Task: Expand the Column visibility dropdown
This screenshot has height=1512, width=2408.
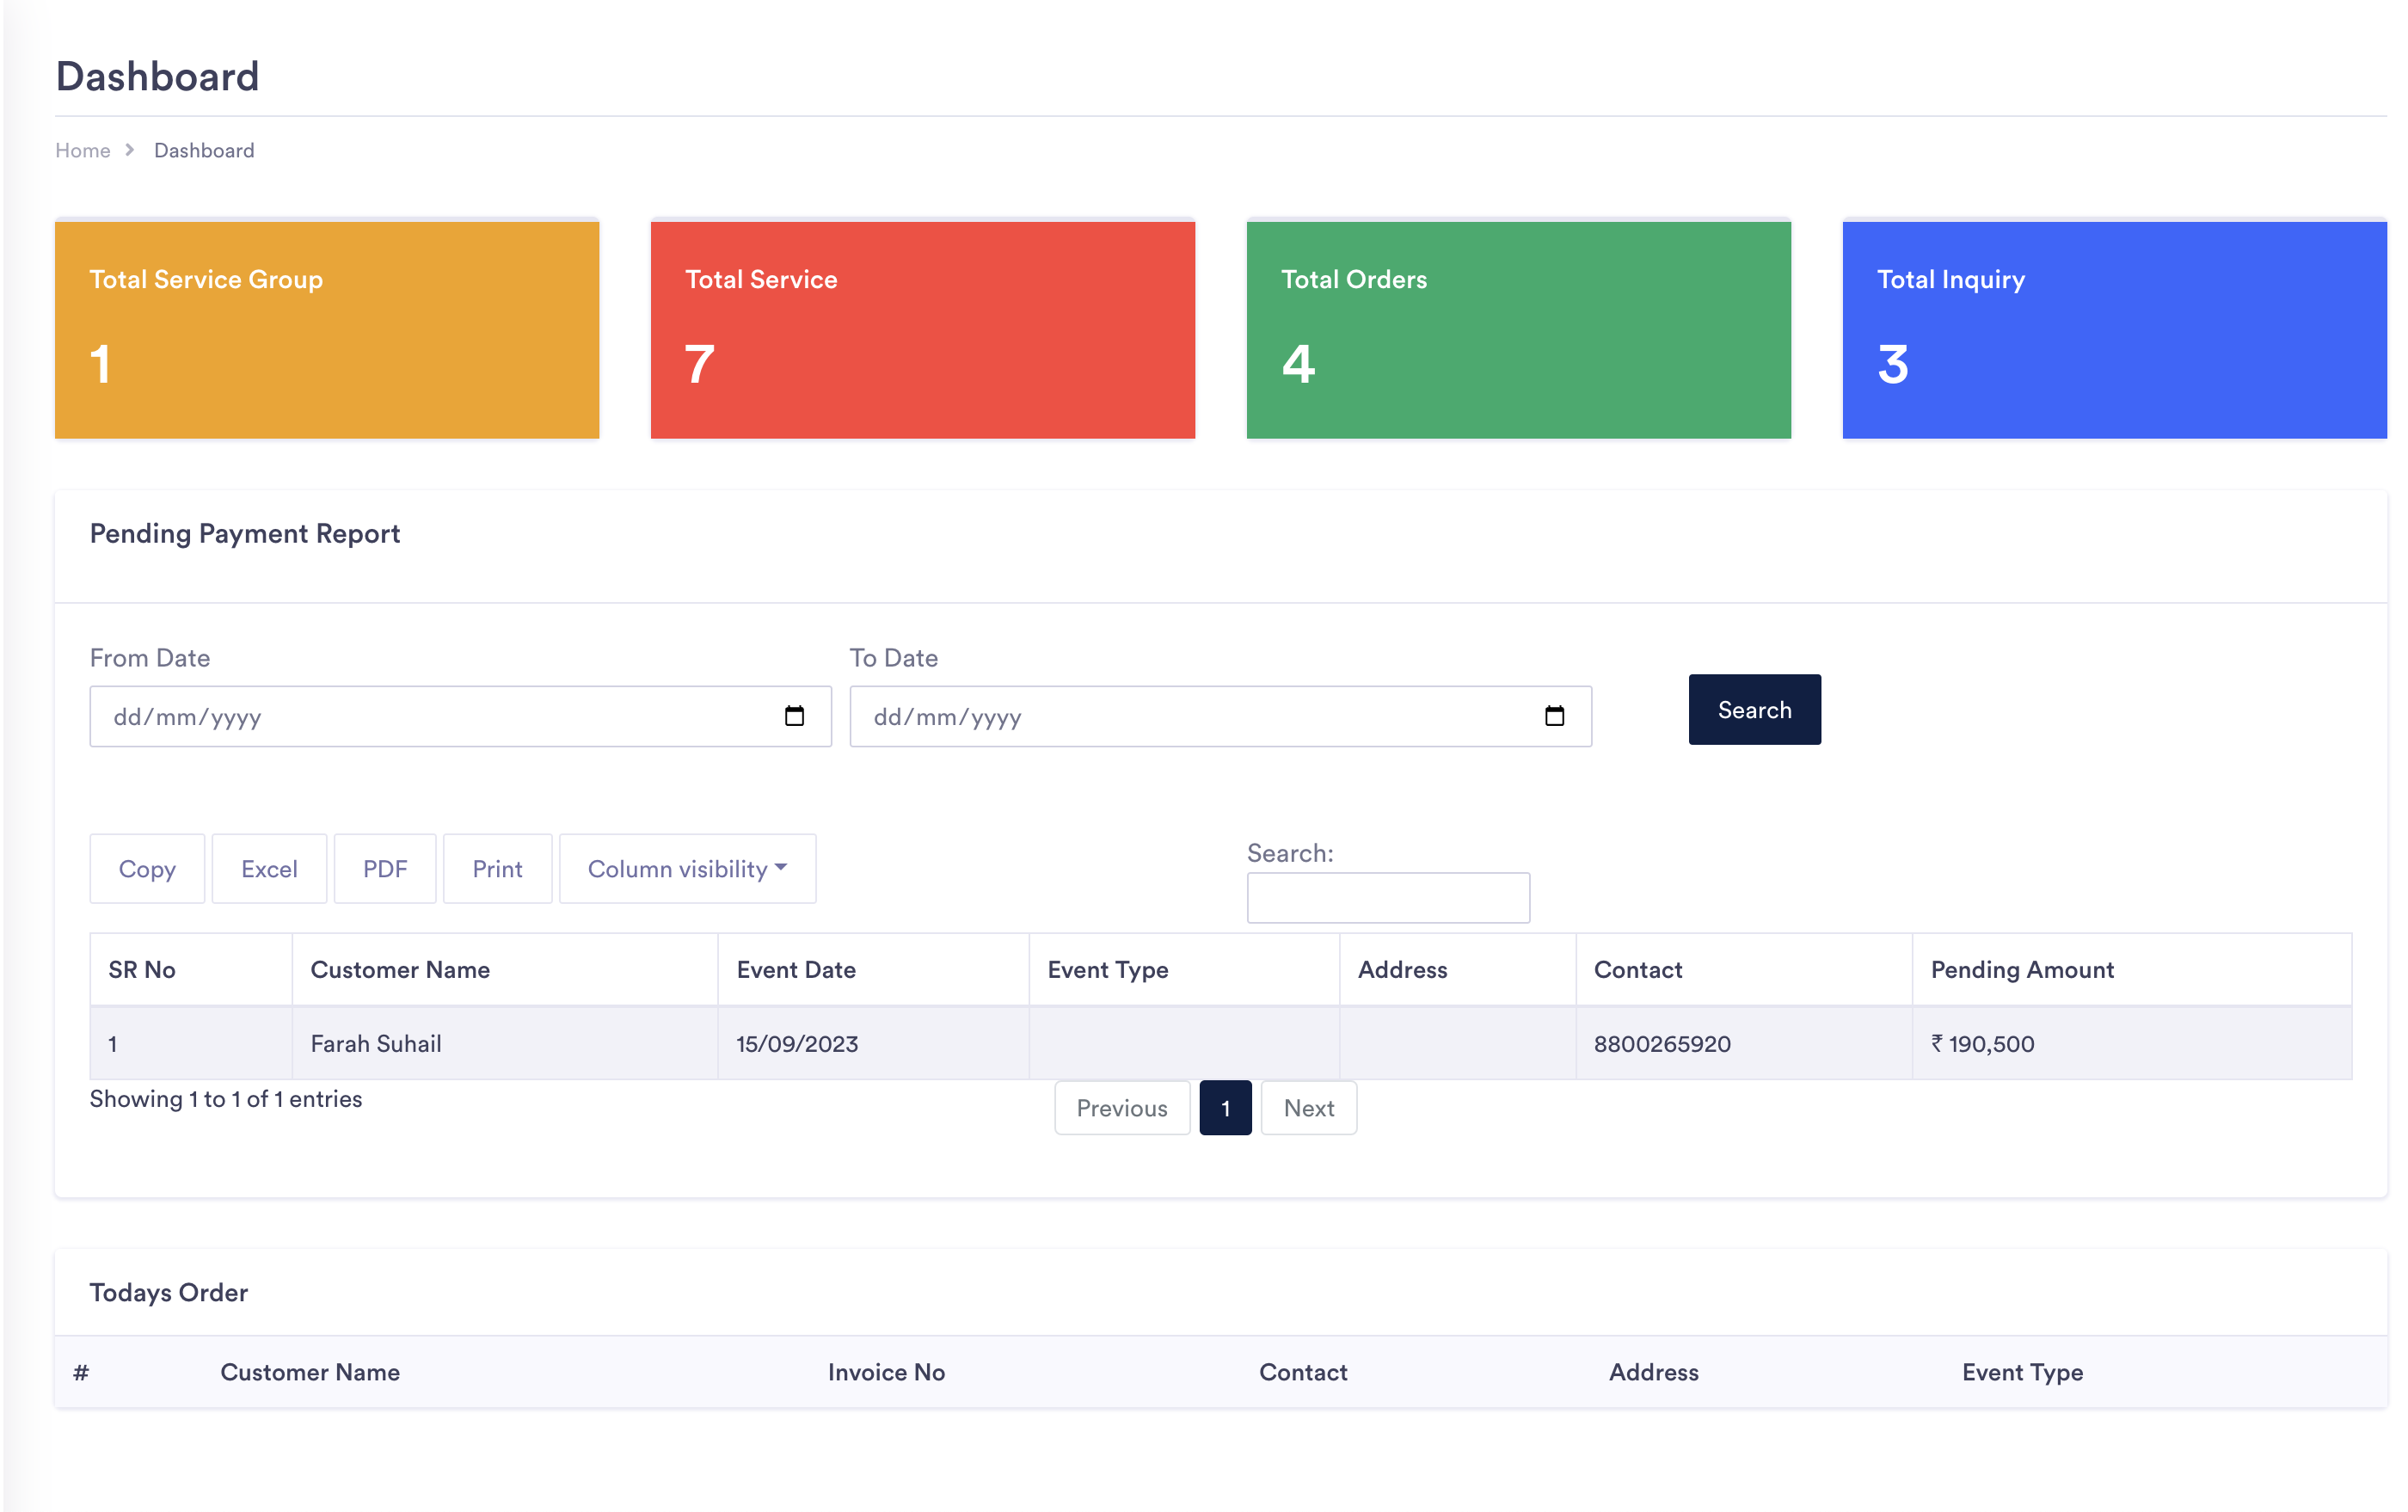Action: tap(687, 868)
